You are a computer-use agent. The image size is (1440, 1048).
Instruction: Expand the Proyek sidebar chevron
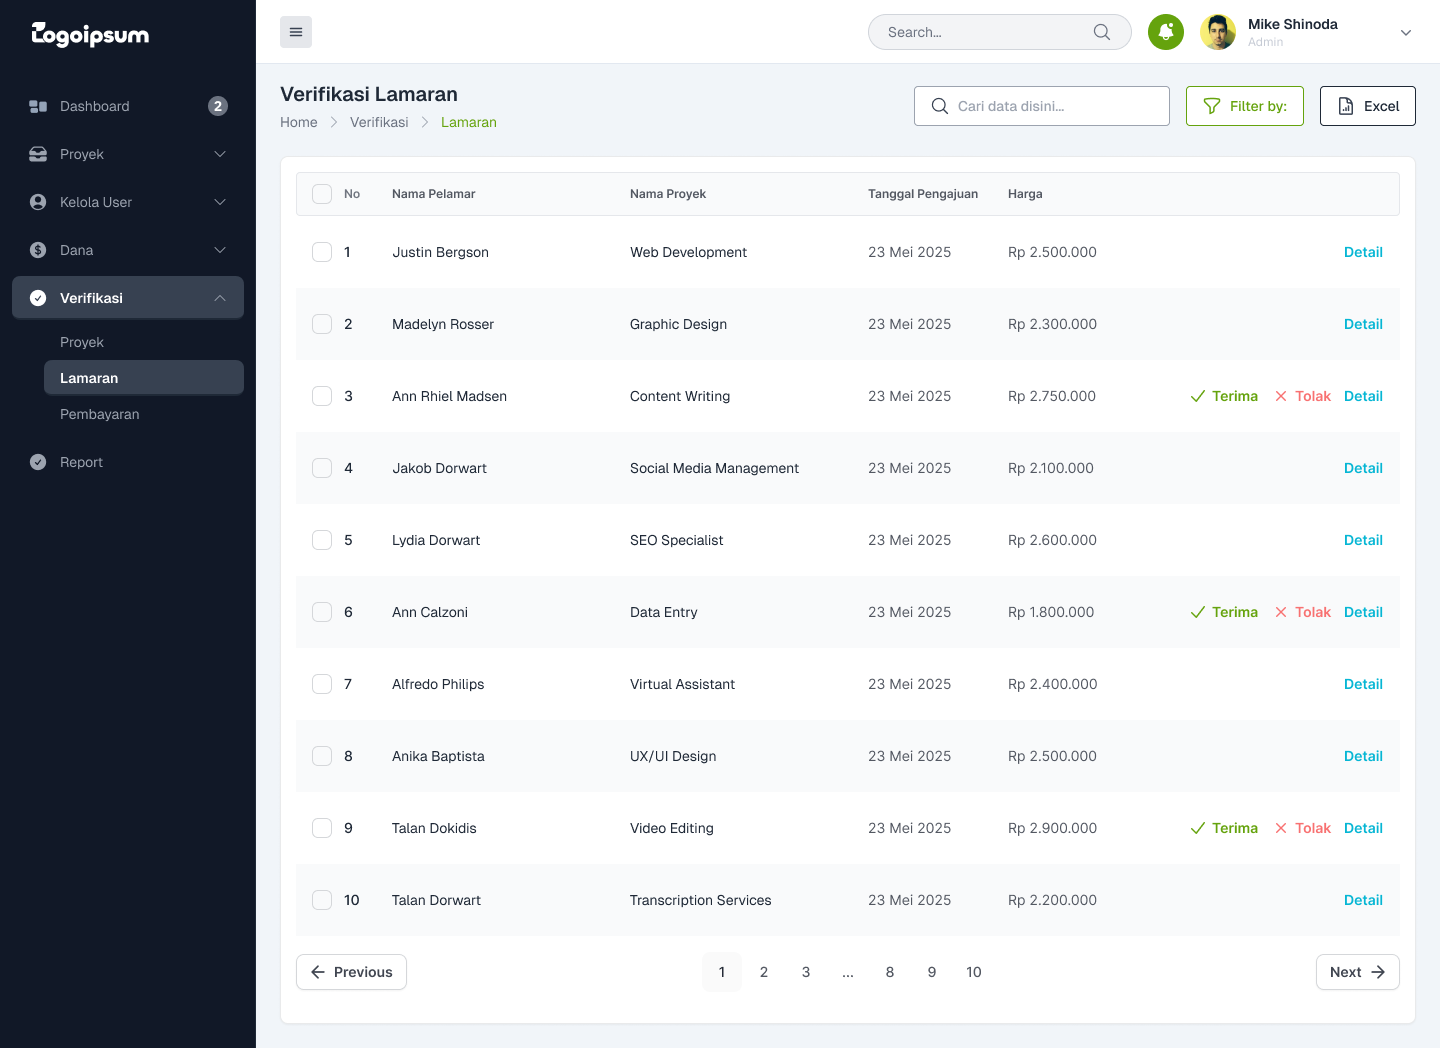220,154
